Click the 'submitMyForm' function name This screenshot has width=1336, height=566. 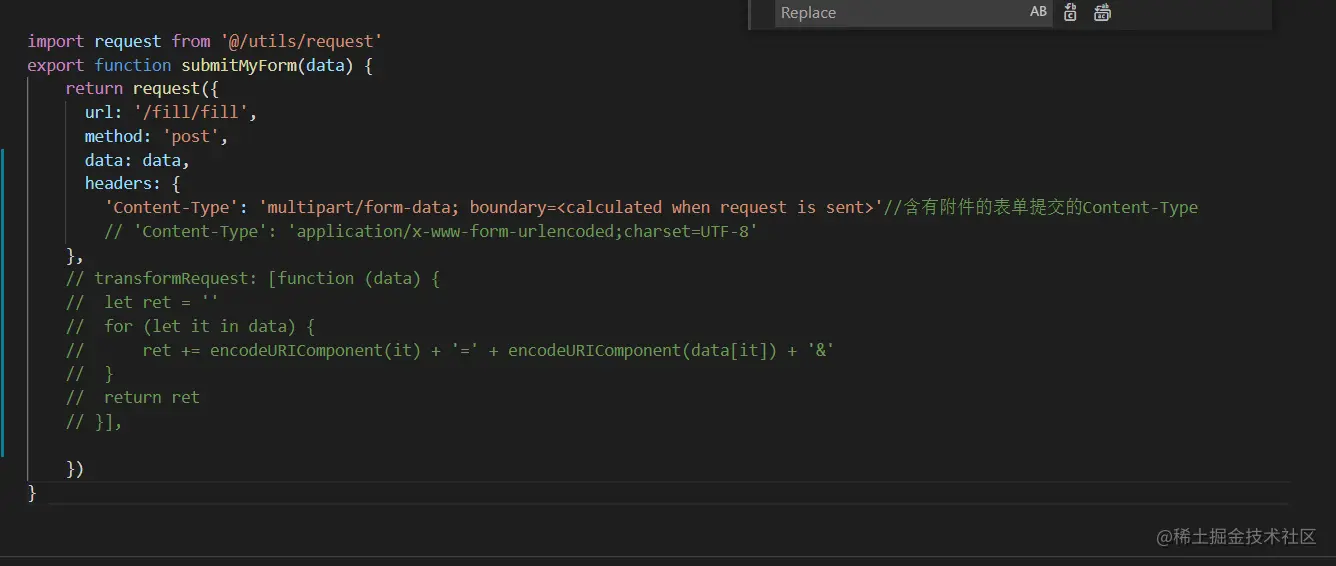(238, 65)
